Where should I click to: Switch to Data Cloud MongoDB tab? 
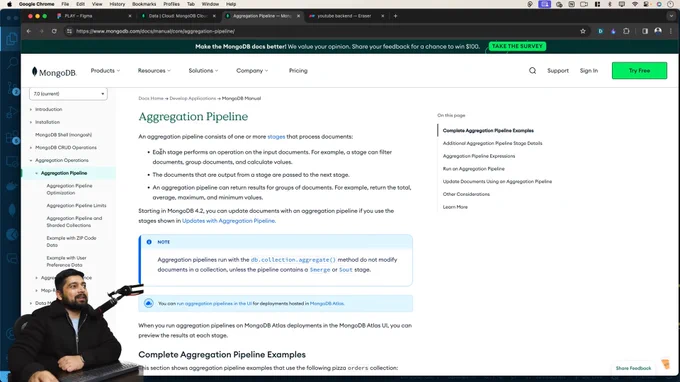(178, 16)
